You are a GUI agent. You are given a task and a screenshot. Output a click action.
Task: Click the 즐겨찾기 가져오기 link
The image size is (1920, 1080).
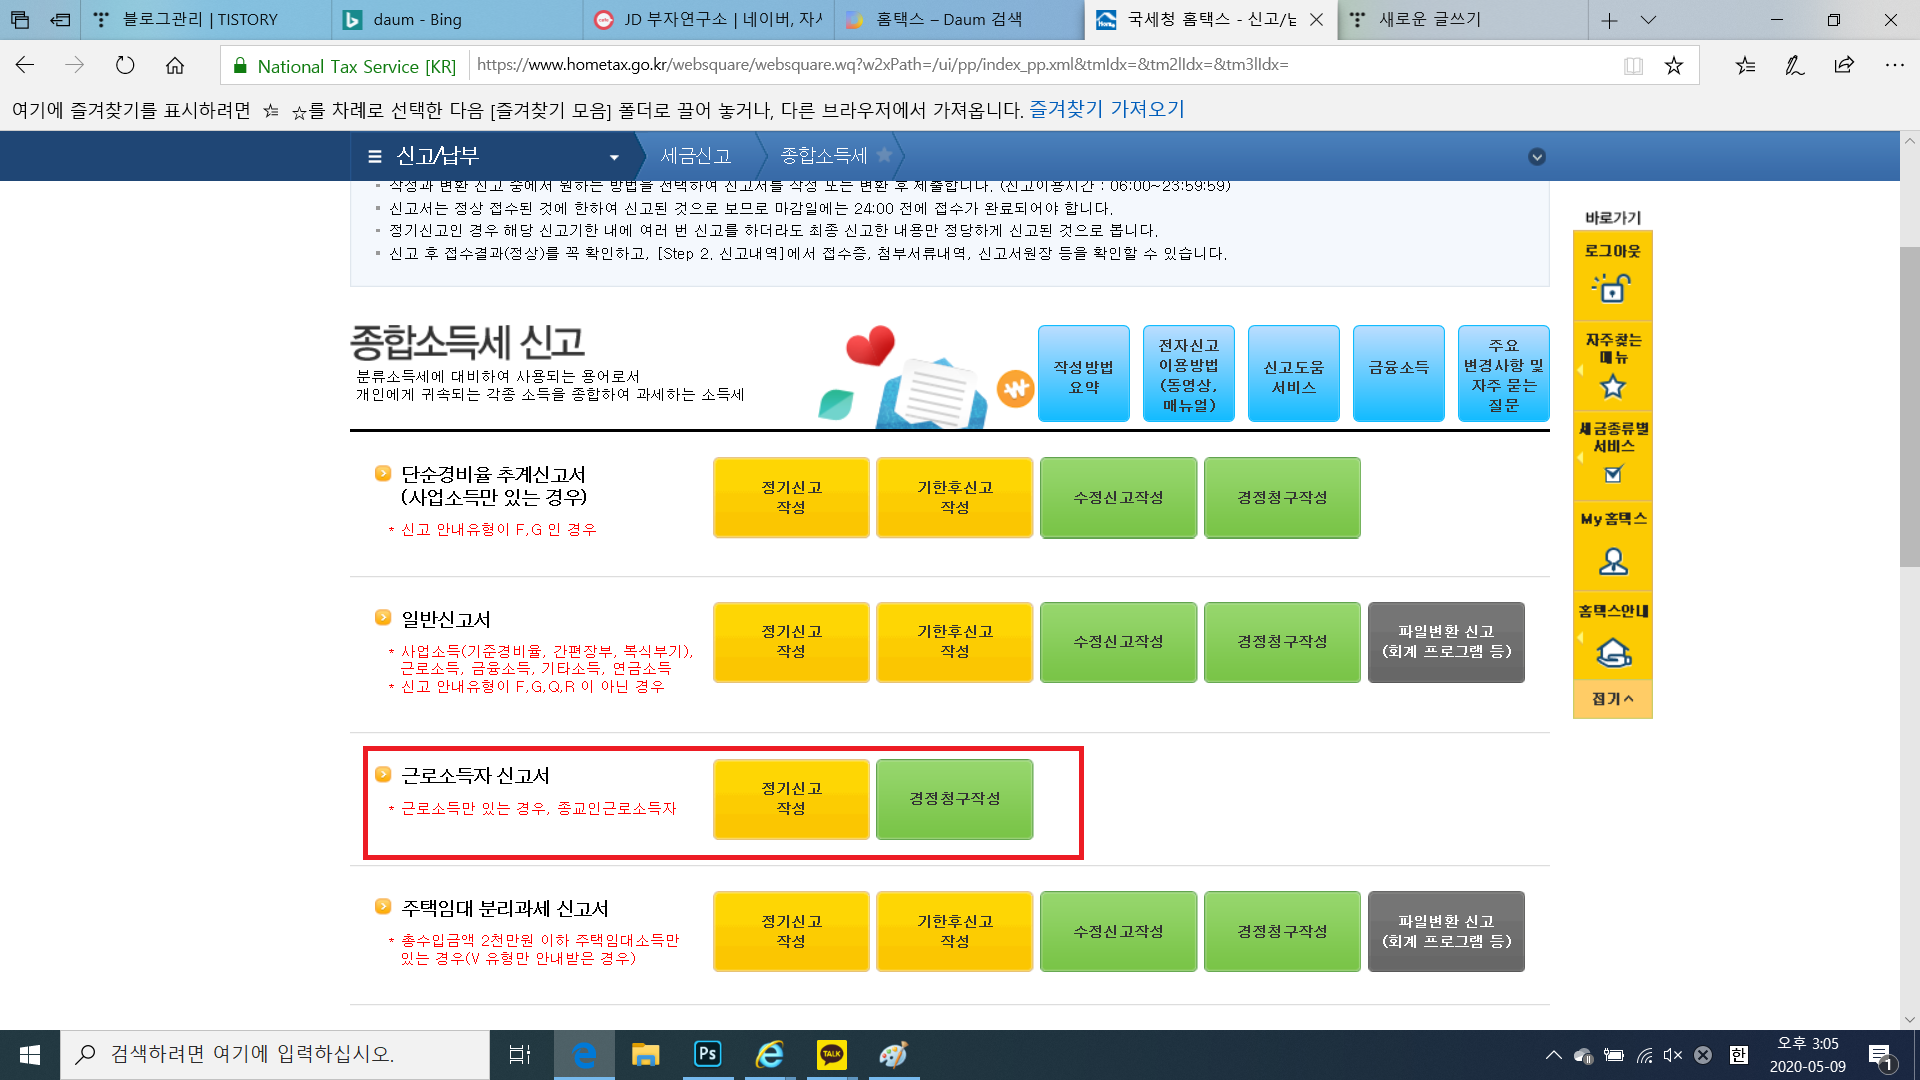(x=1107, y=109)
